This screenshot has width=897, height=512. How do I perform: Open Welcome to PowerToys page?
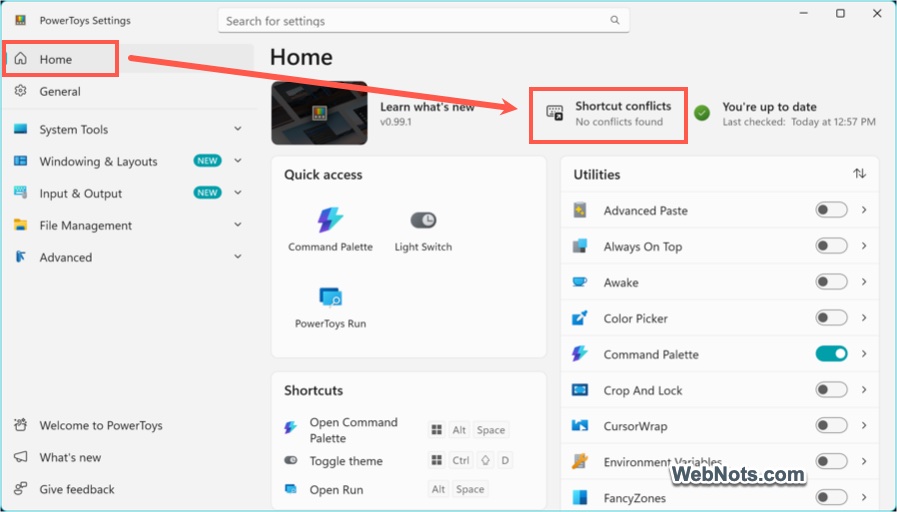click(128, 425)
